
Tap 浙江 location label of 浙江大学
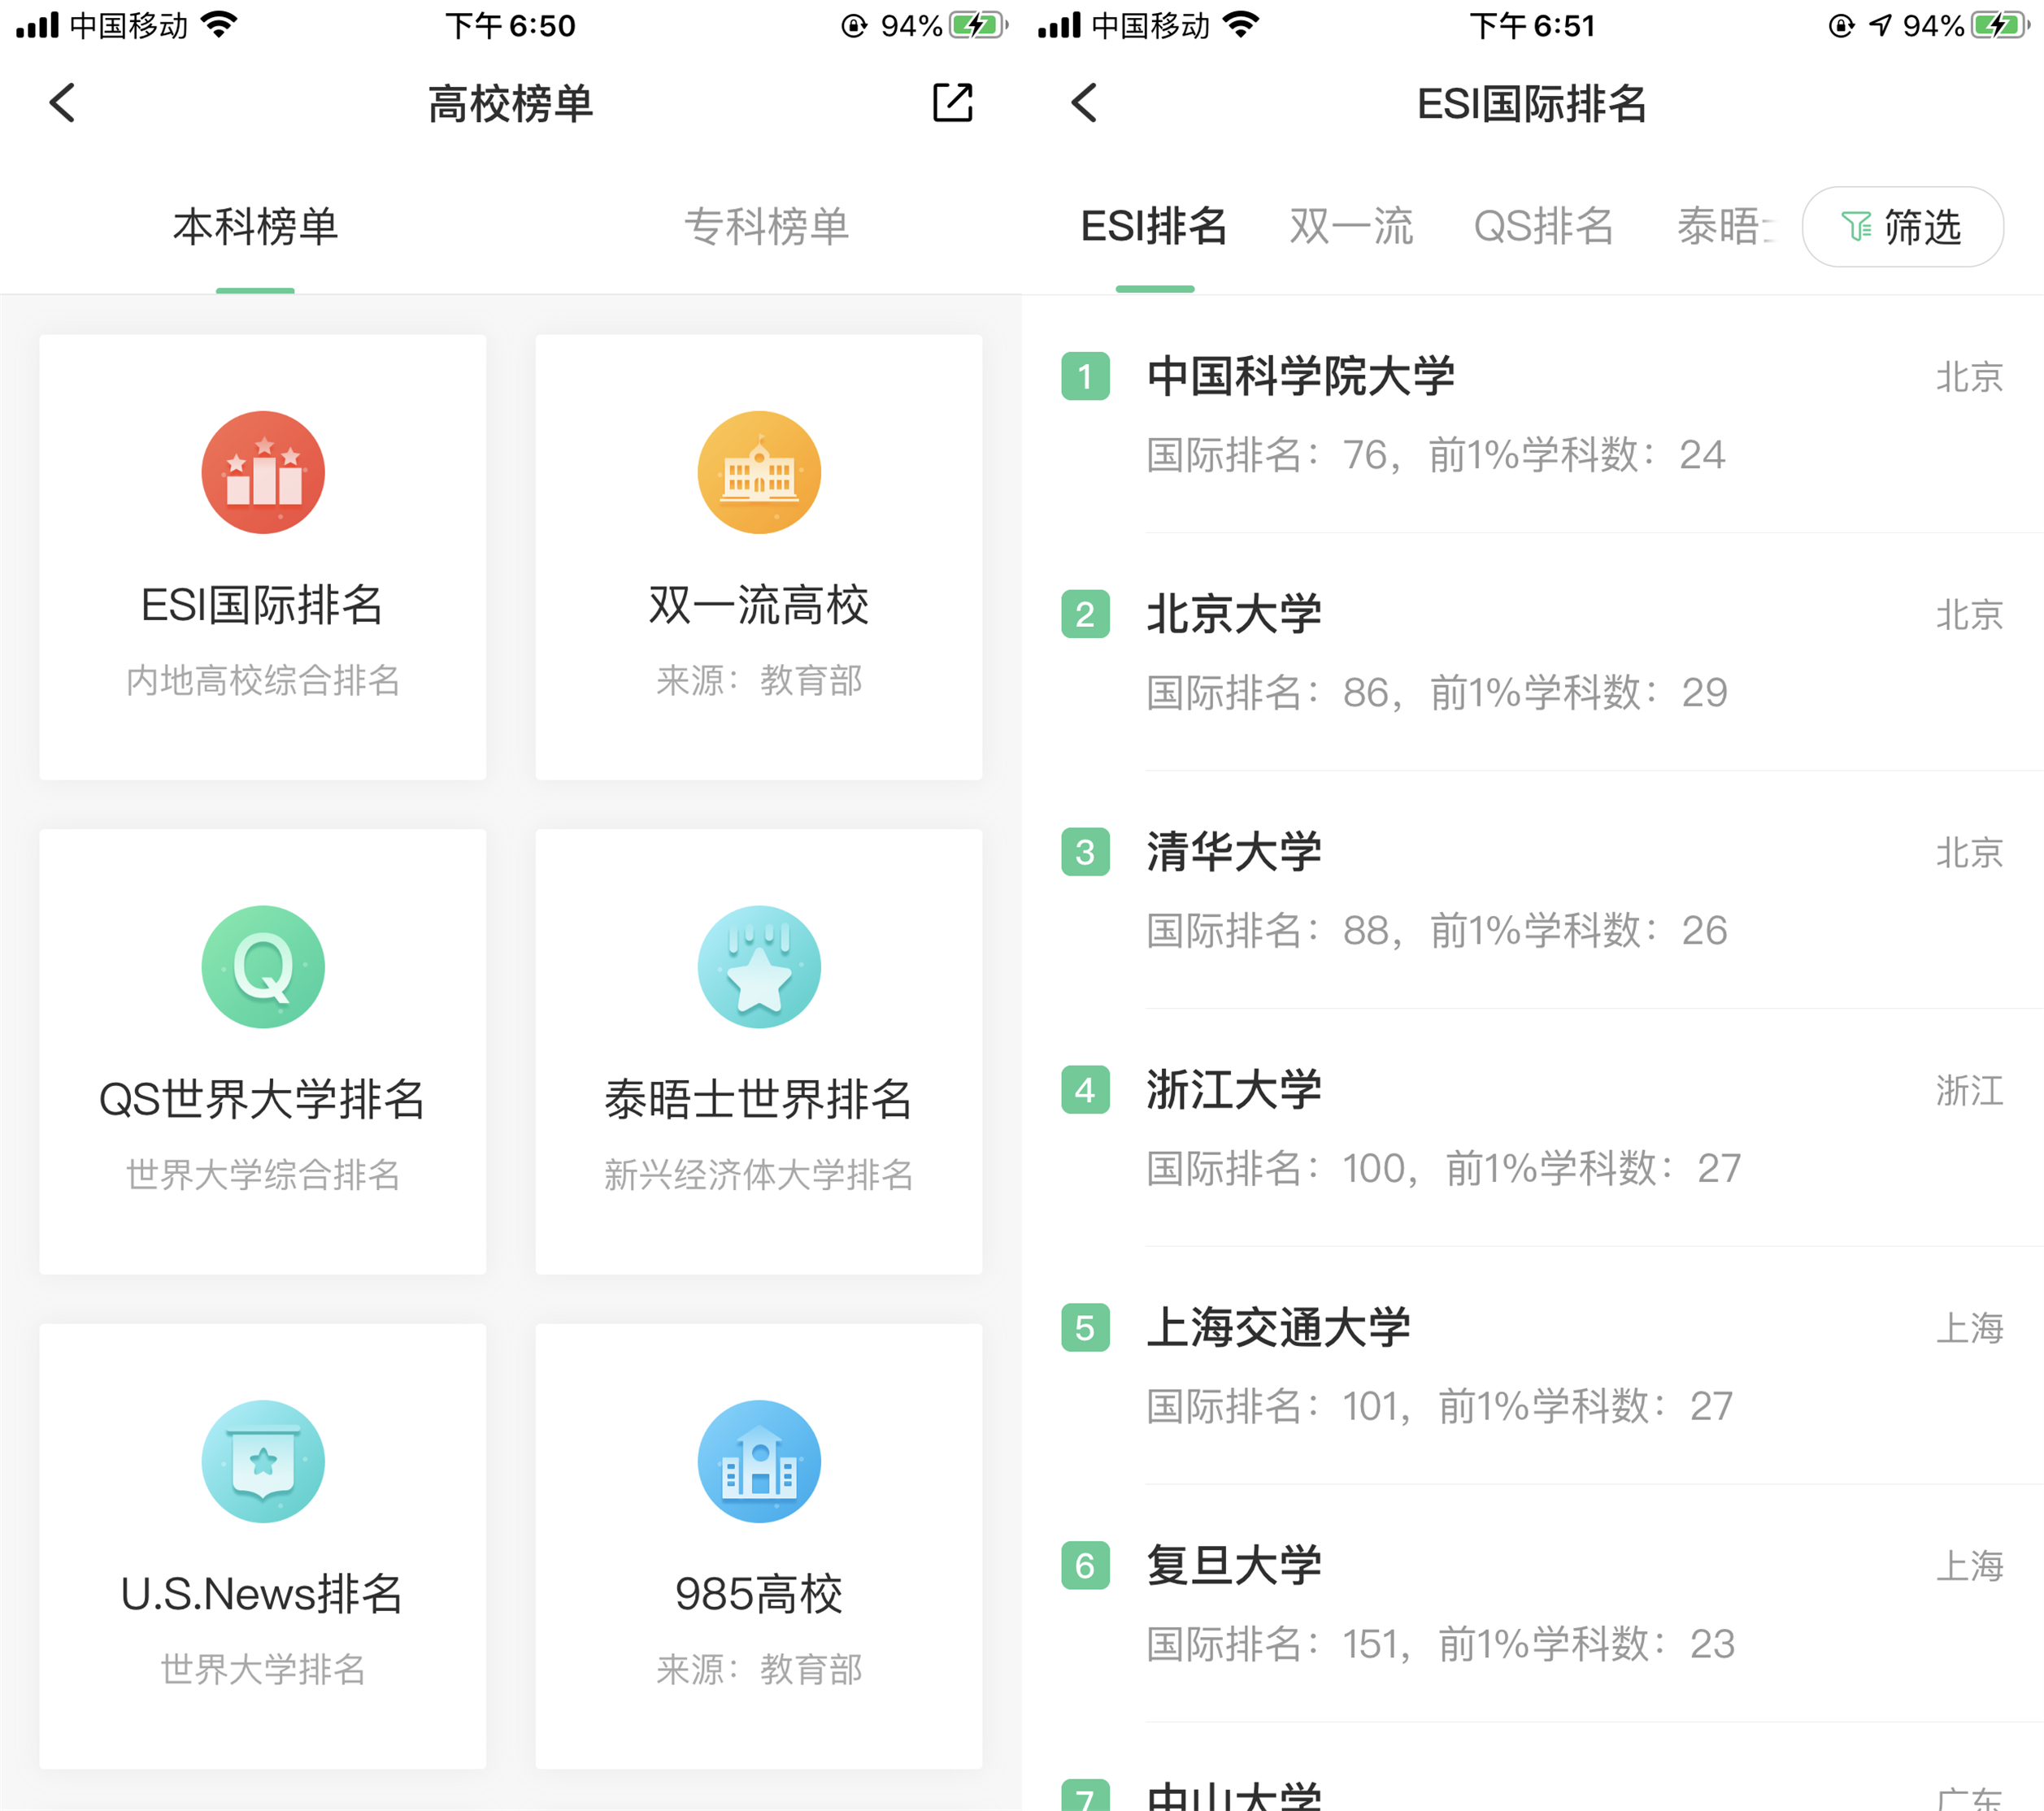click(1969, 1091)
